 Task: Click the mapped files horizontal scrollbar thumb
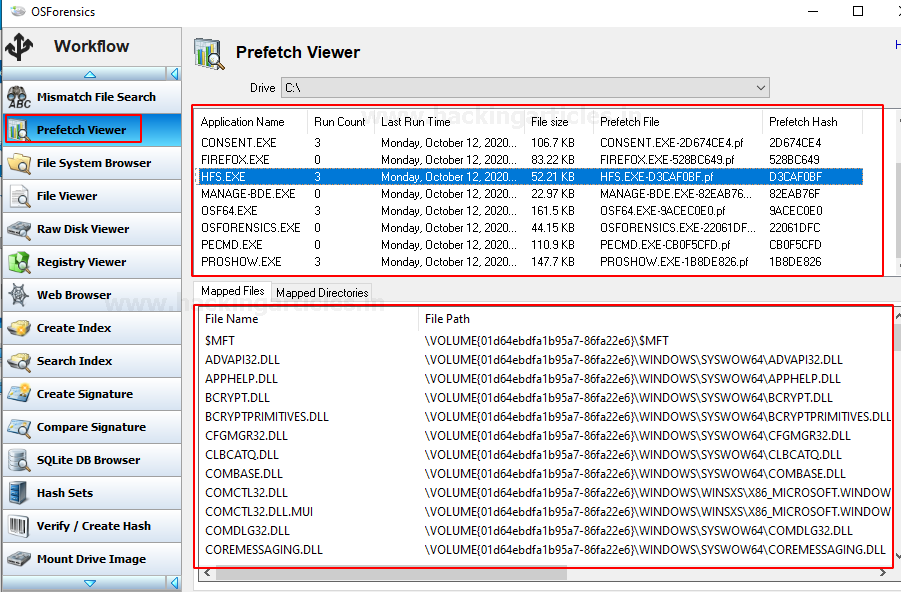(x=391, y=572)
